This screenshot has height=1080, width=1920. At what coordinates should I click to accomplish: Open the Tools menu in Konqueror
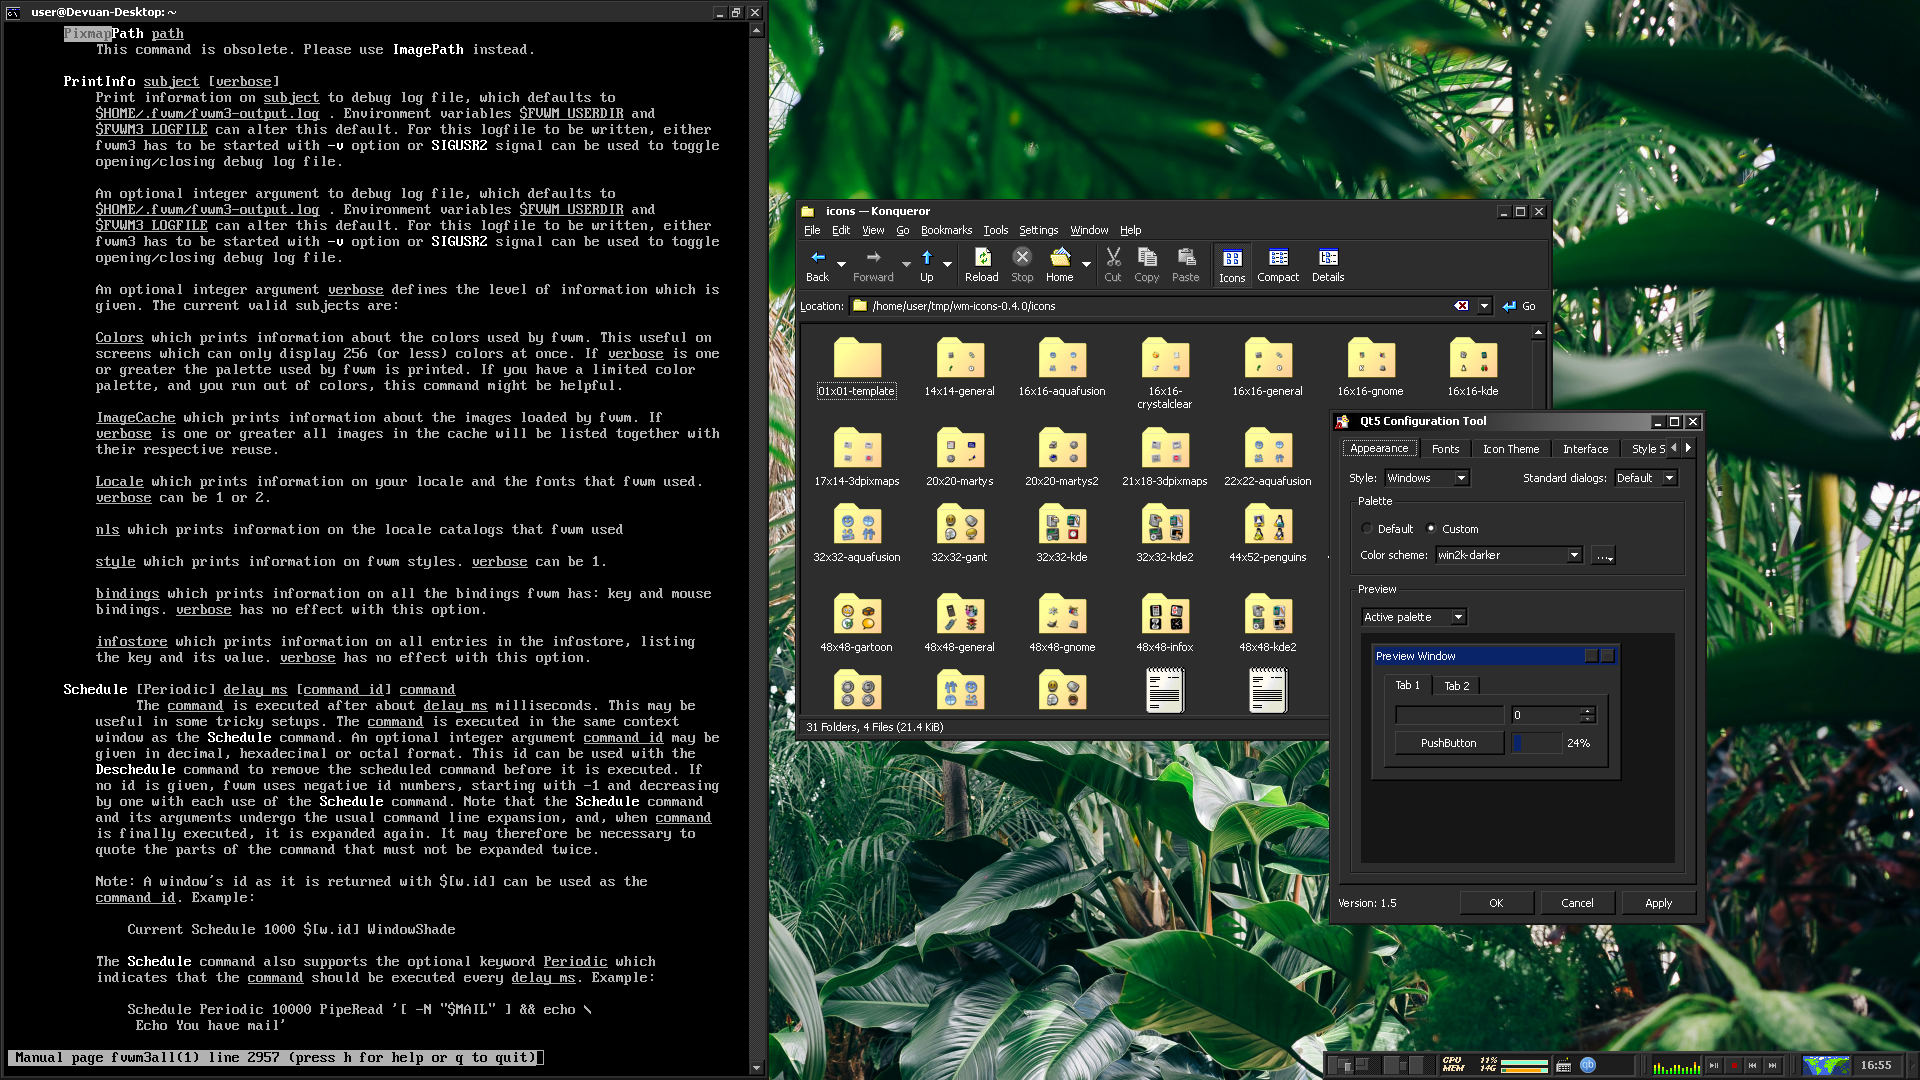pyautogui.click(x=995, y=230)
